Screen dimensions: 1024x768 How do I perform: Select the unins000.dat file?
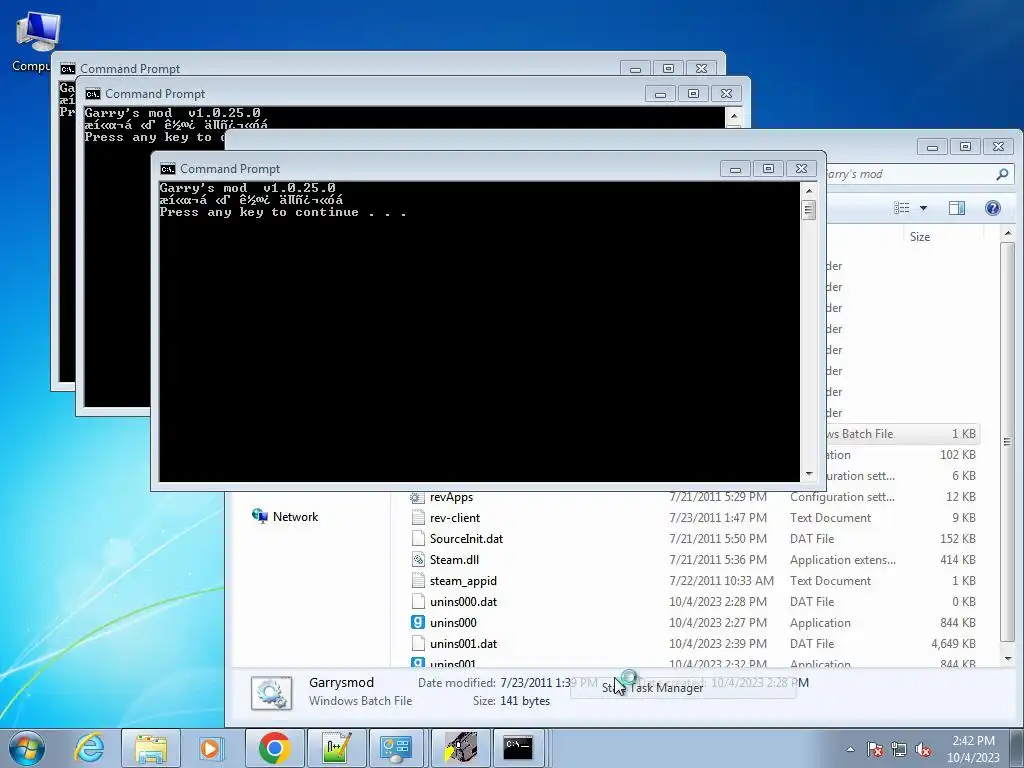click(x=463, y=601)
